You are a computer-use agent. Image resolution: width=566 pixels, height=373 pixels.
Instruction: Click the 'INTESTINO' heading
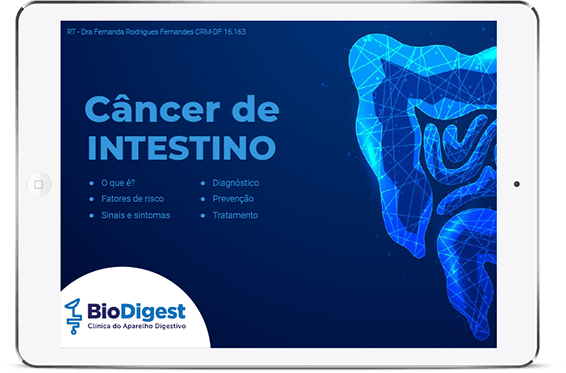[x=182, y=148]
